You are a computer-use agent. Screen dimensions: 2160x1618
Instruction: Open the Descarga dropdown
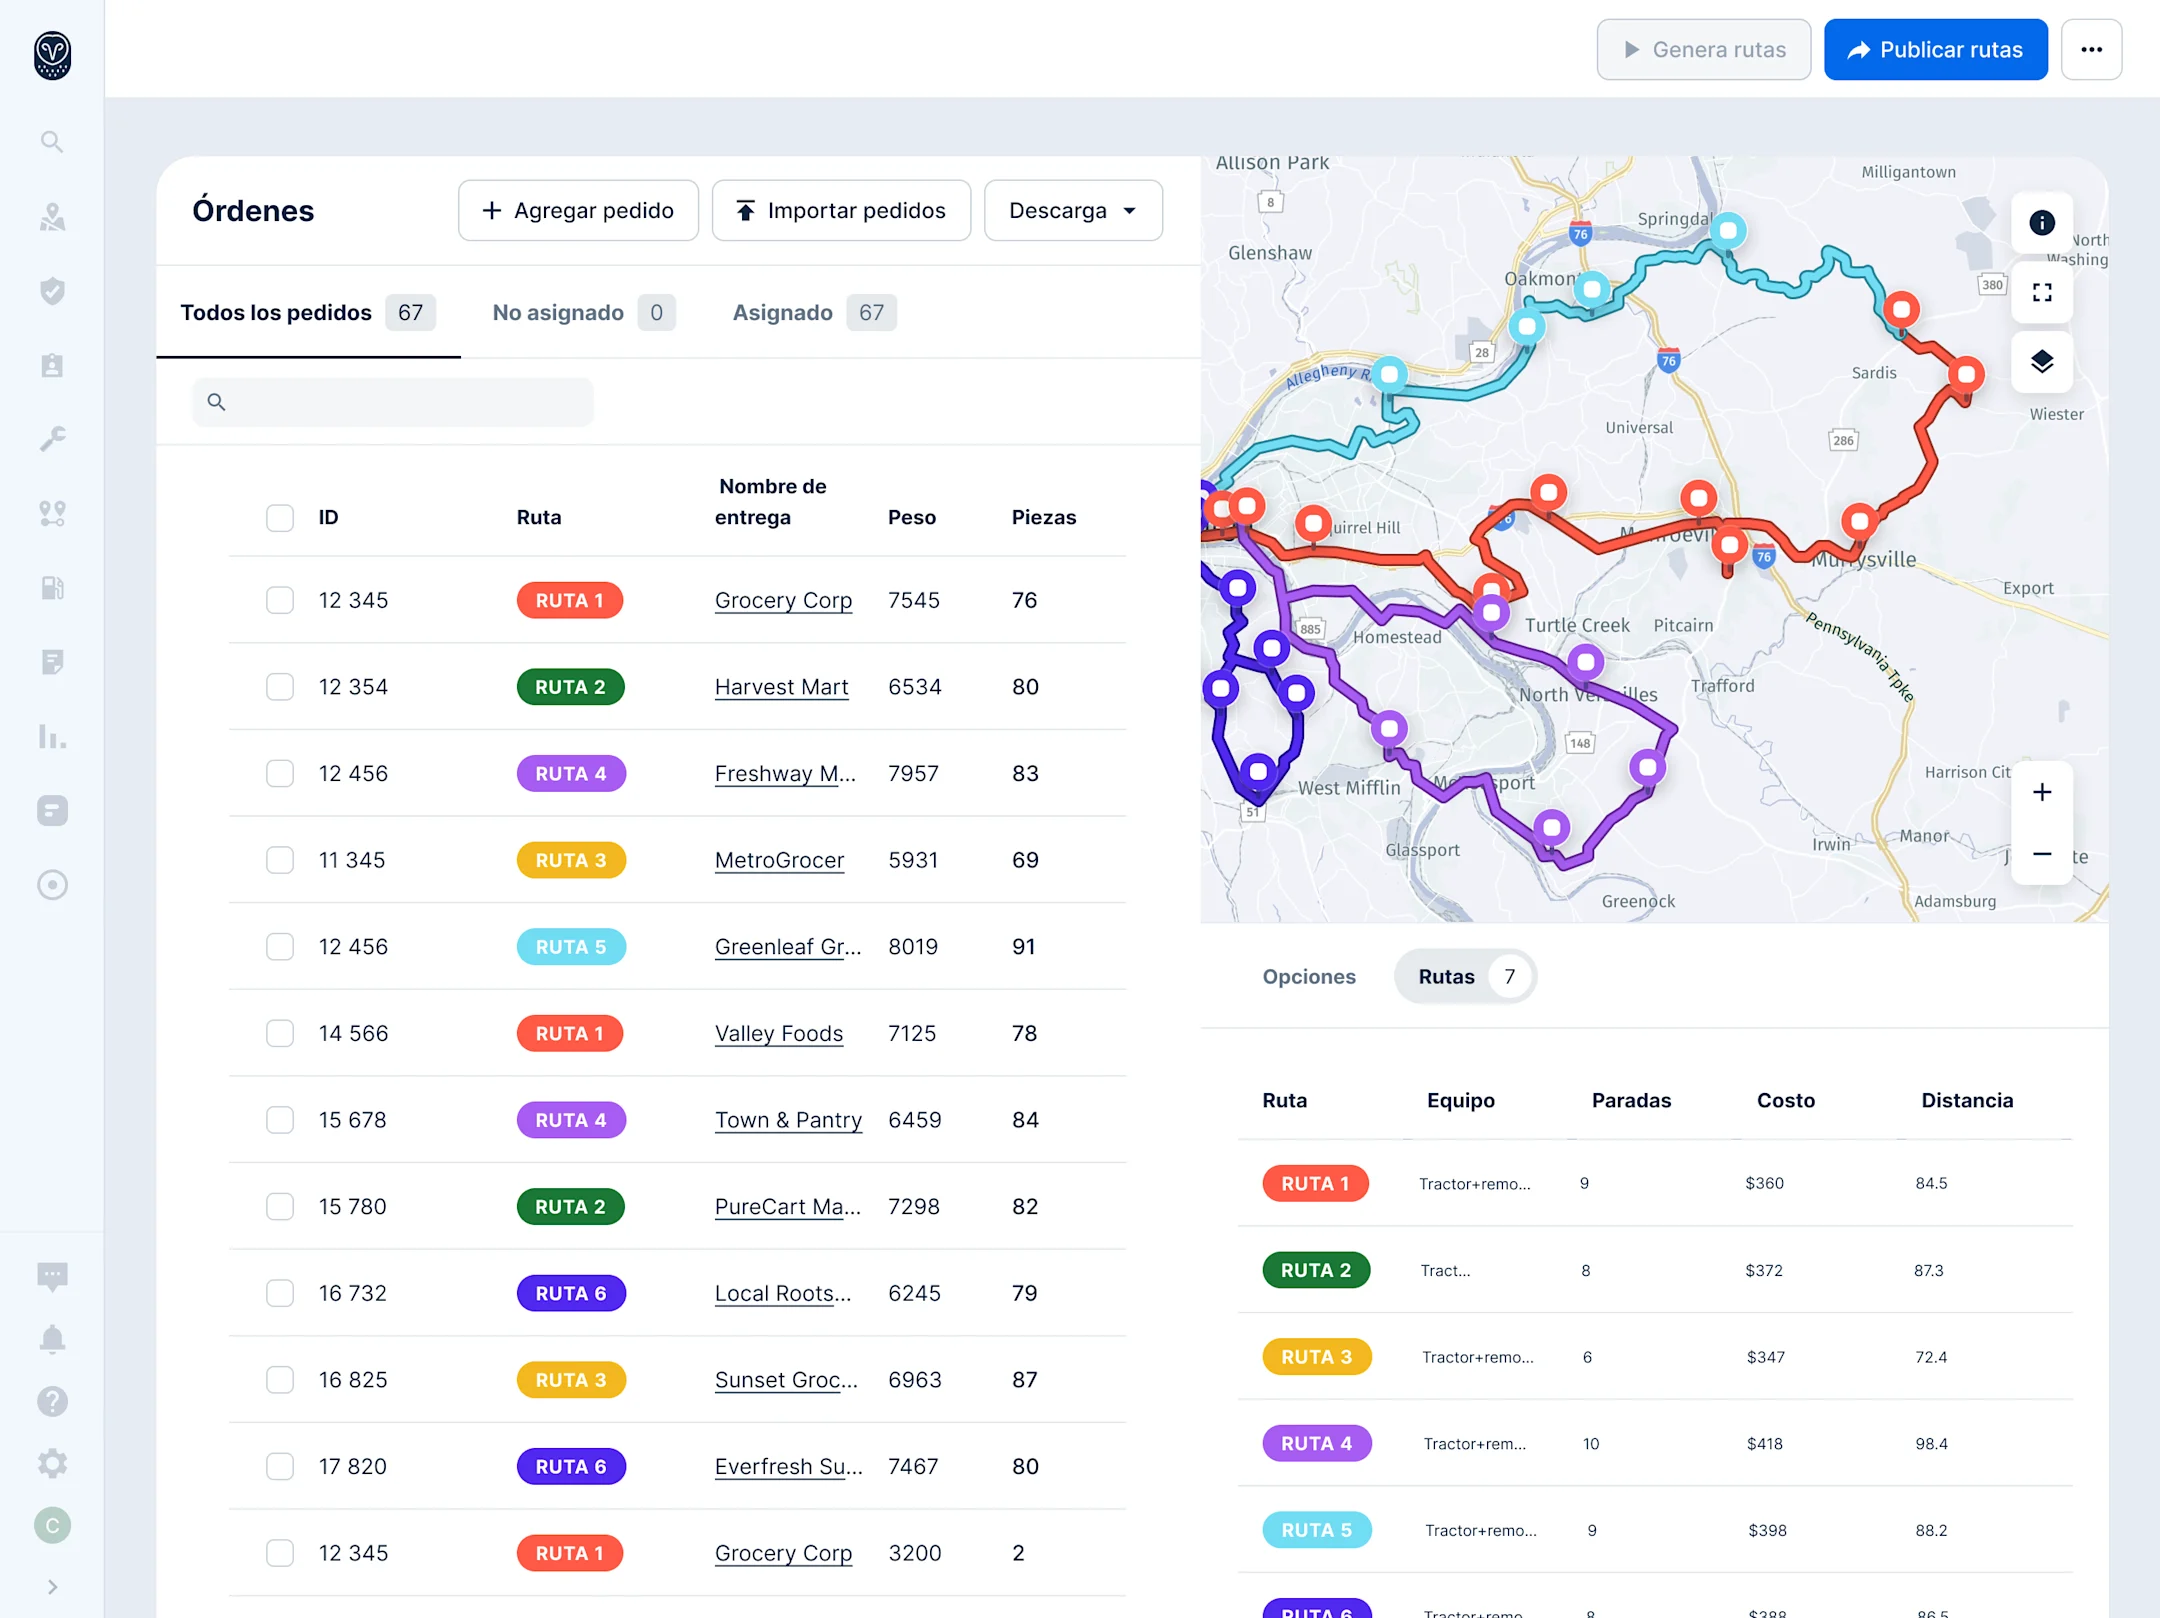pos(1073,210)
